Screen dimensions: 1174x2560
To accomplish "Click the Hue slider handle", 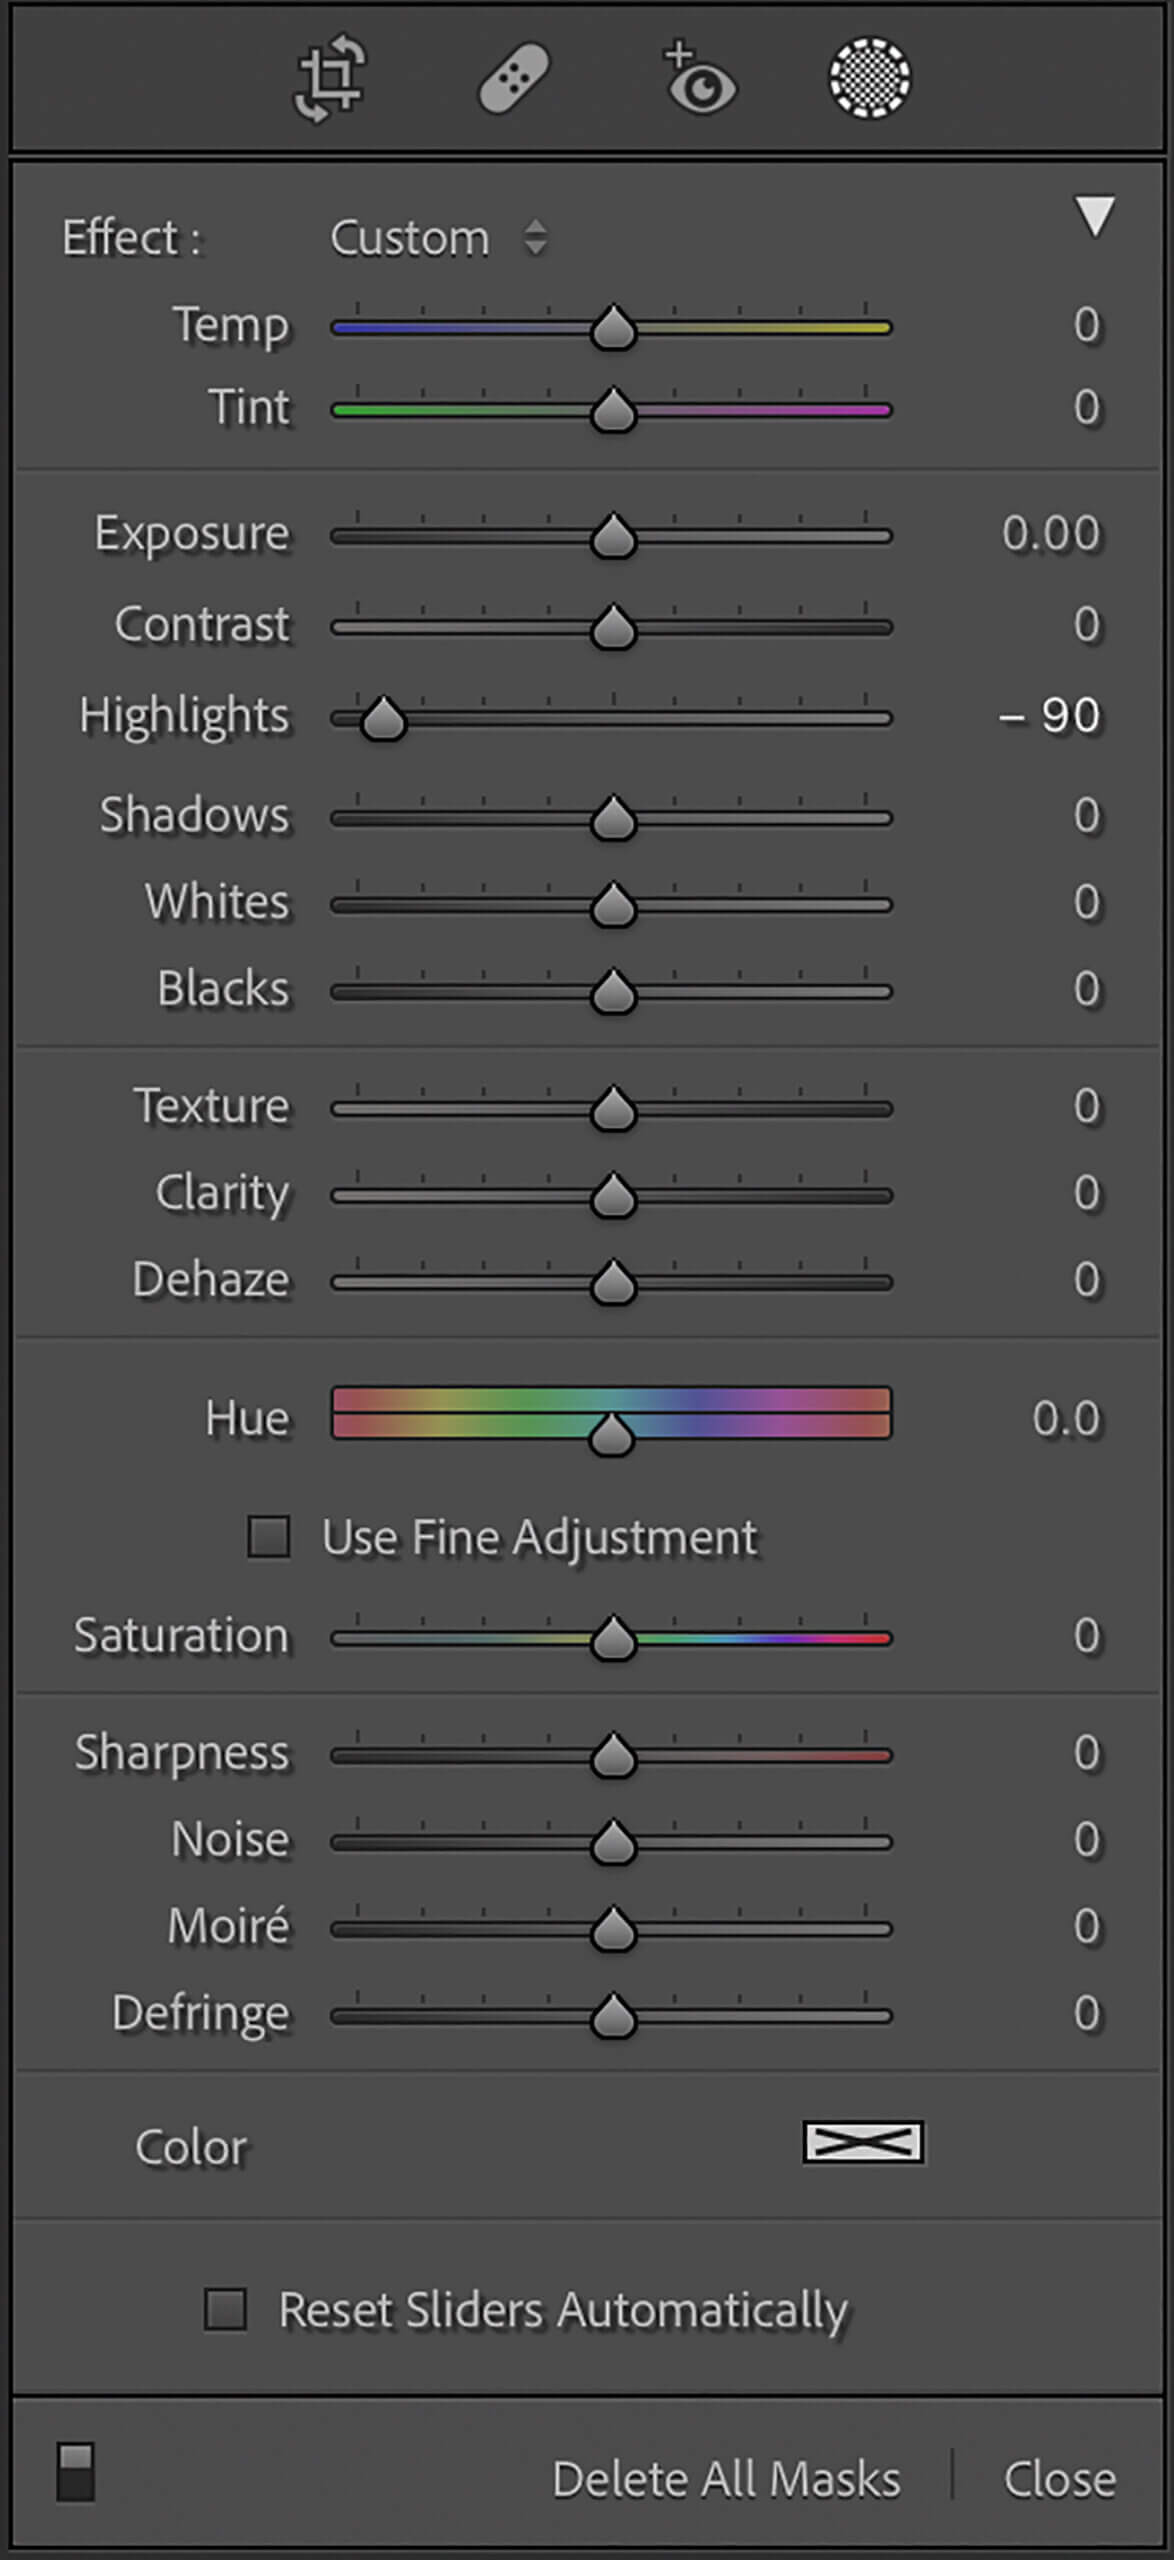I will [x=612, y=1435].
